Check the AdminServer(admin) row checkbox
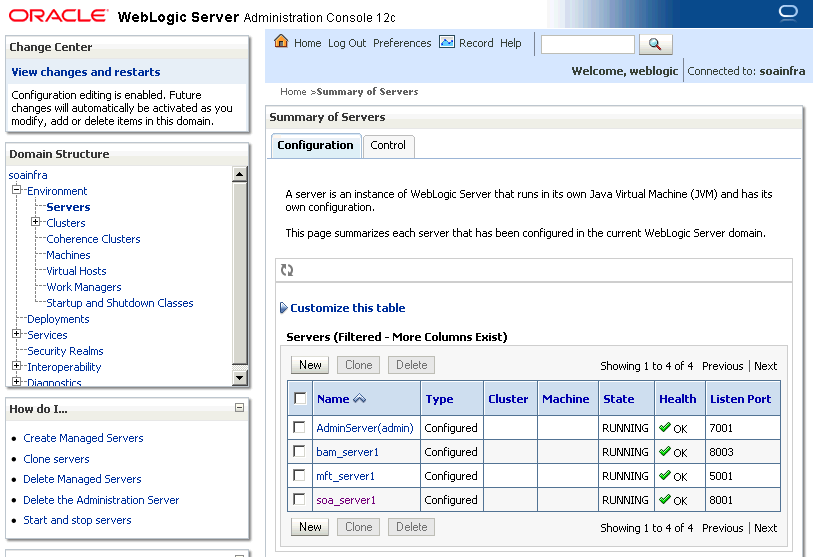 point(299,427)
